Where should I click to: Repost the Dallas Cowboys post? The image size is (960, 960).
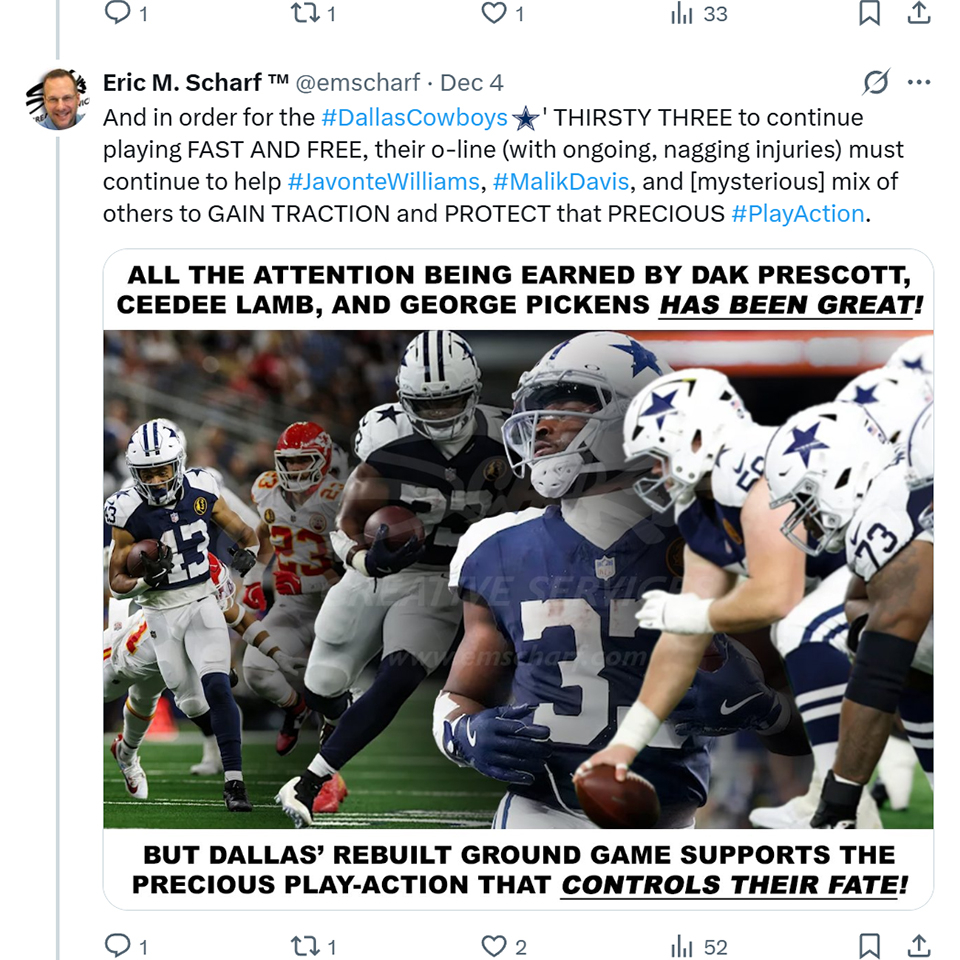point(304,945)
